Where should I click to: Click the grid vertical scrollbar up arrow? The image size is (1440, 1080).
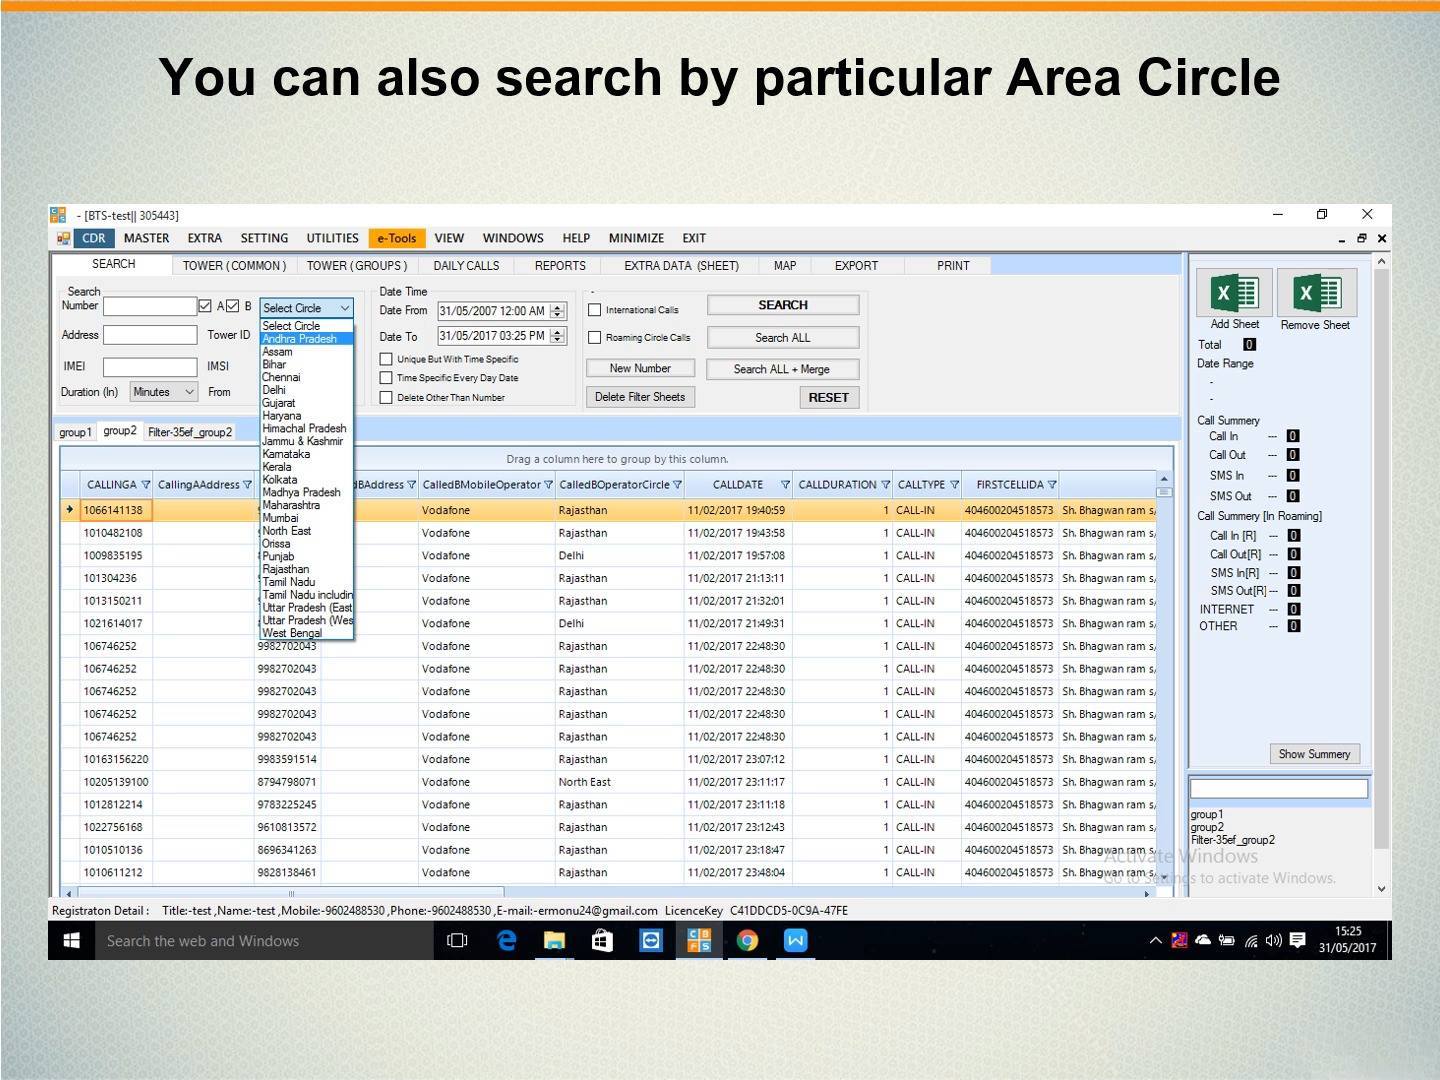(x=1164, y=479)
